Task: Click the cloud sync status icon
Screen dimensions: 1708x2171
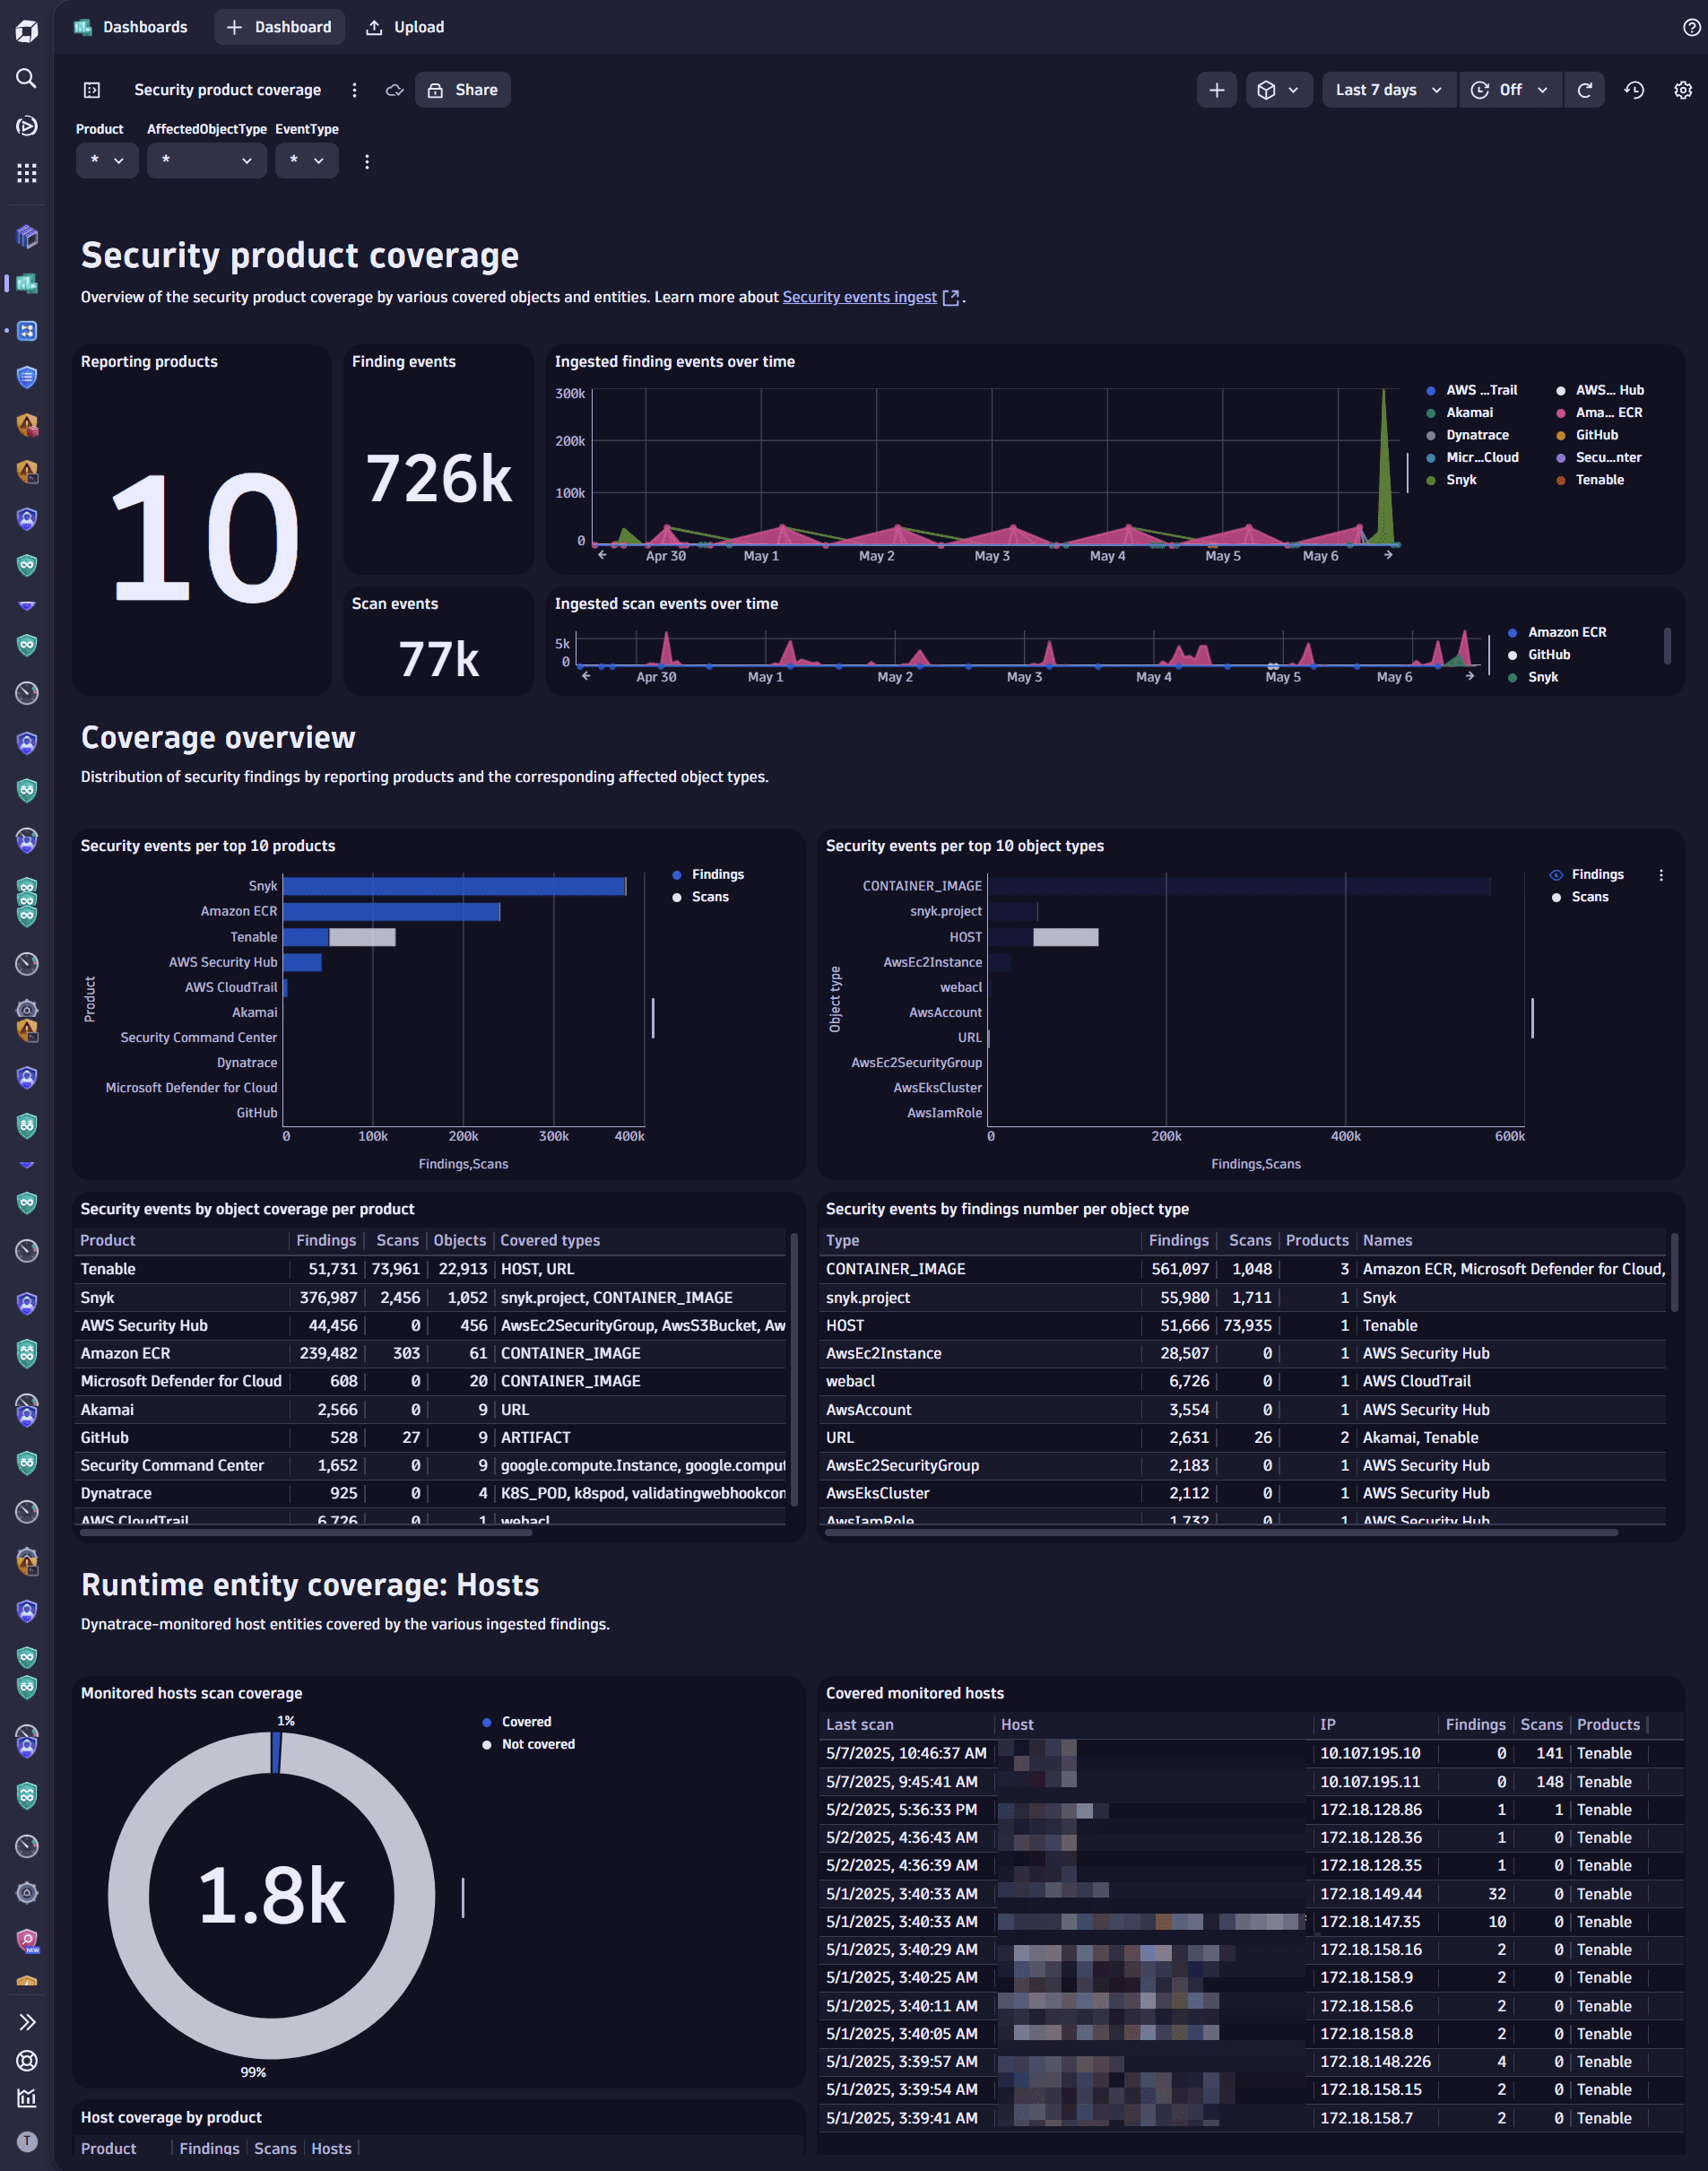Action: click(x=395, y=90)
